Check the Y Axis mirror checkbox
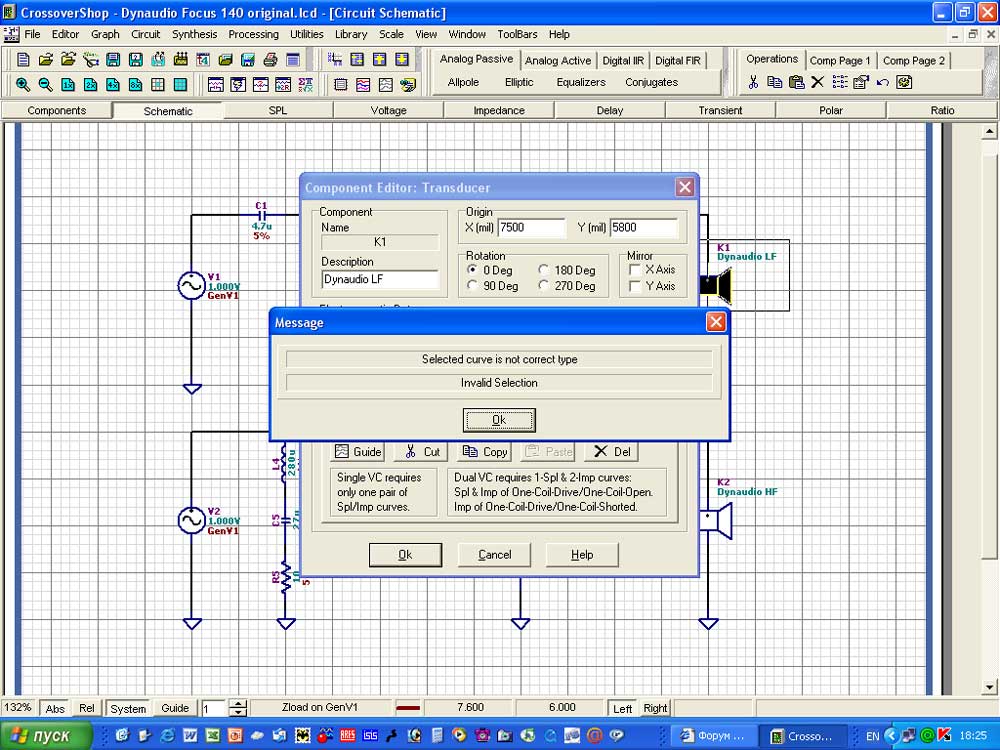This screenshot has height=750, width=1000. [635, 286]
